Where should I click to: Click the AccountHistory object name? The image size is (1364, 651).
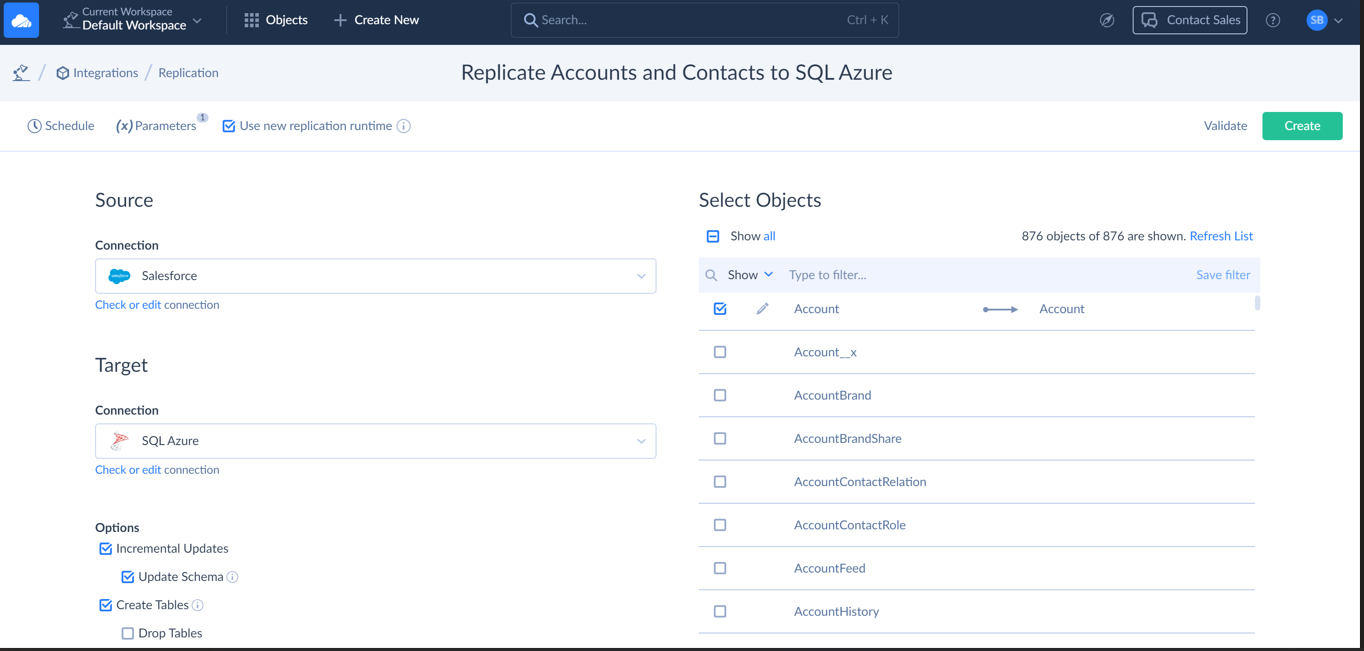[x=836, y=612]
